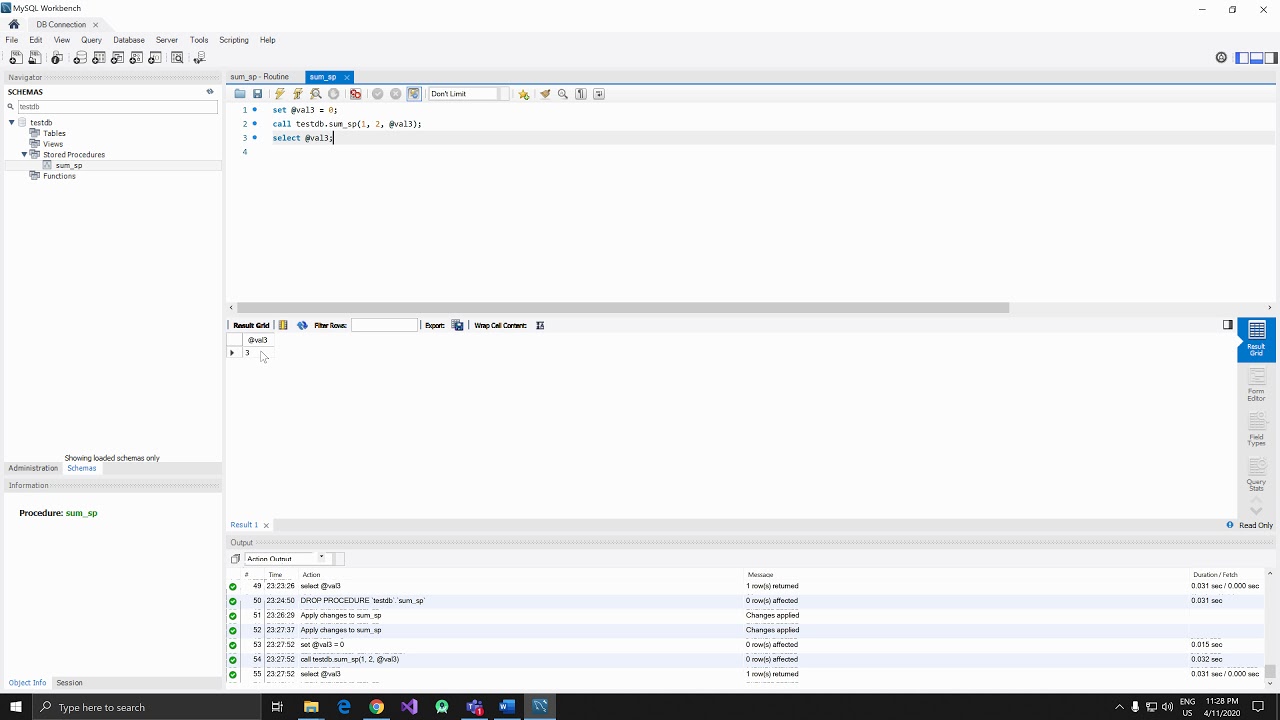Run Explain on the current statement
This screenshot has height=720, width=1280.
point(316,94)
